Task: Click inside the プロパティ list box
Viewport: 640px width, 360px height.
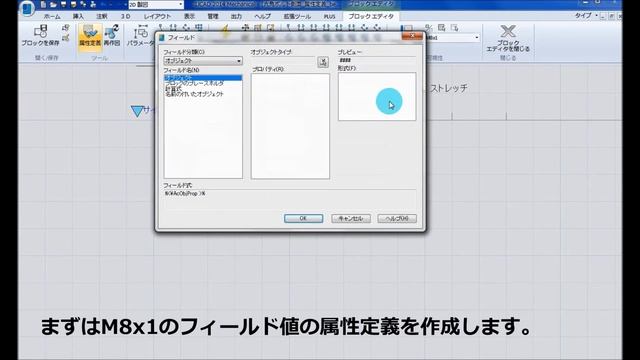Action: pos(290,126)
